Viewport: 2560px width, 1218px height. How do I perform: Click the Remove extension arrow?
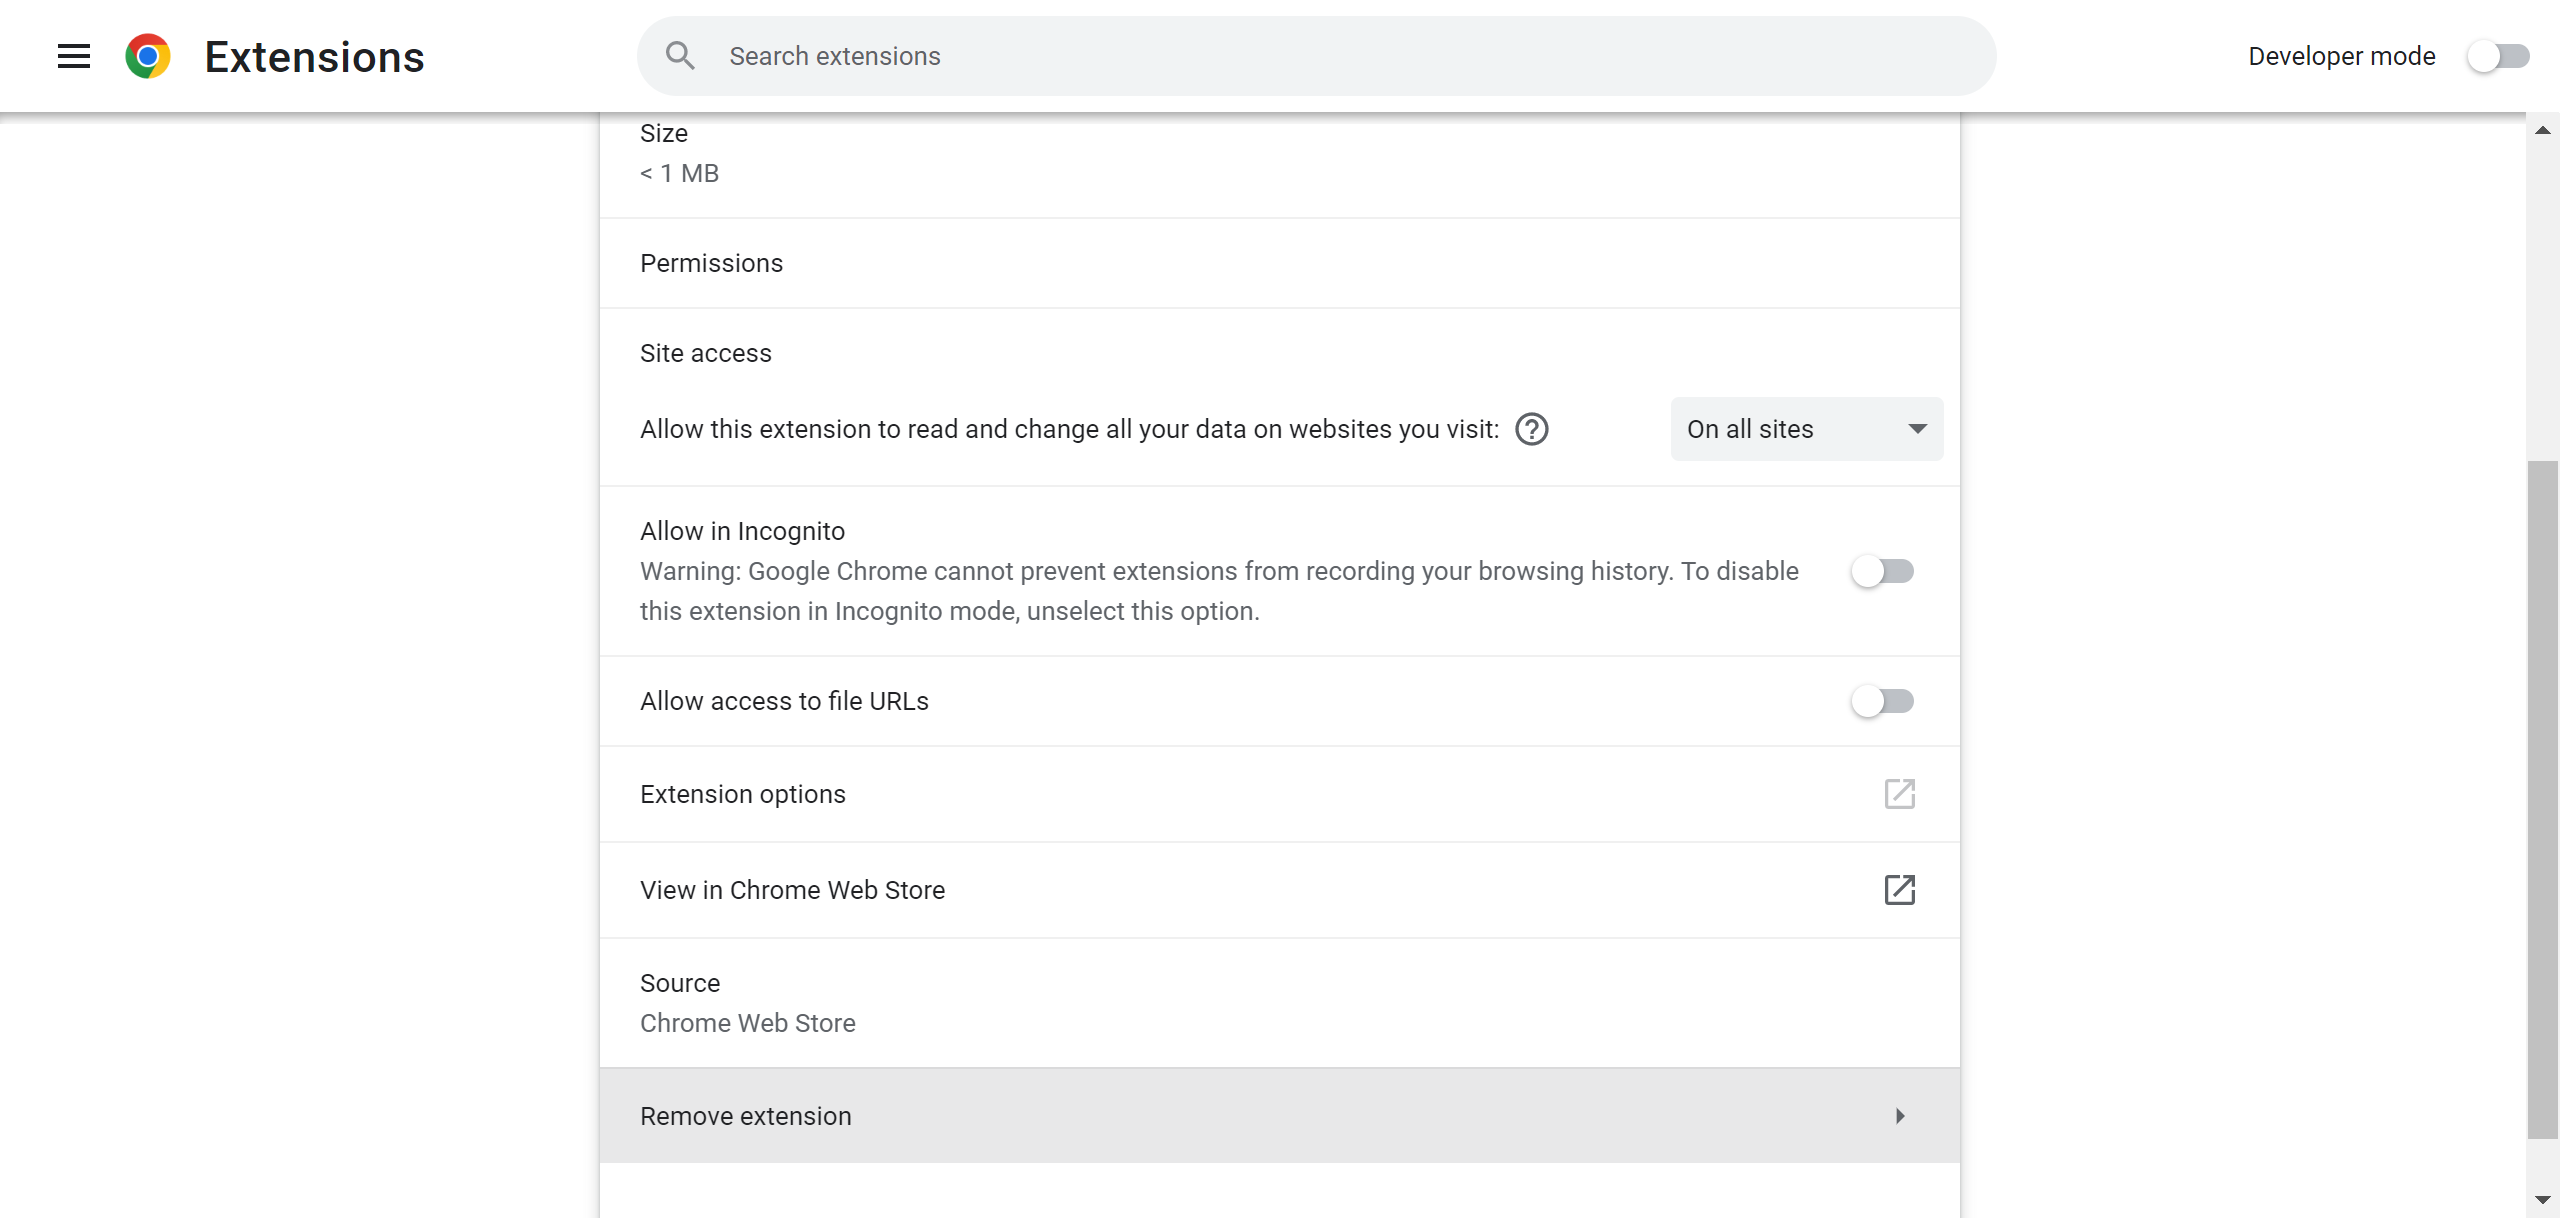click(x=1900, y=1116)
